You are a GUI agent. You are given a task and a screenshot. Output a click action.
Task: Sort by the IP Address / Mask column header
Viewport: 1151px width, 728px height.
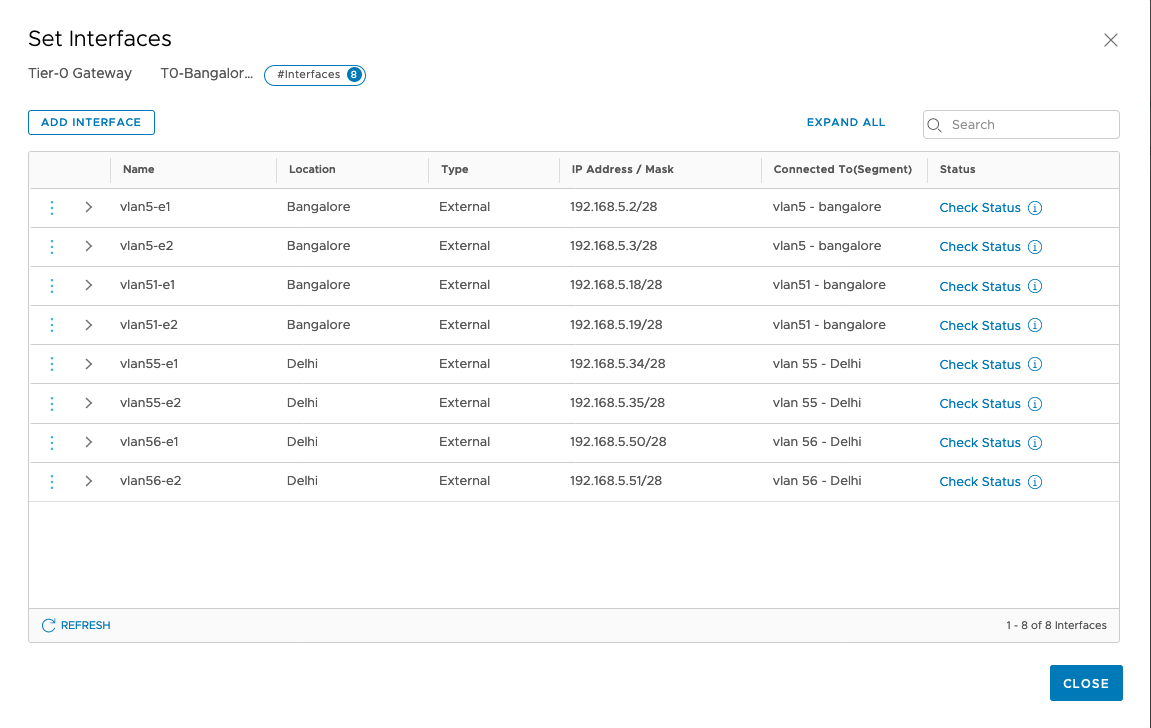coord(622,170)
